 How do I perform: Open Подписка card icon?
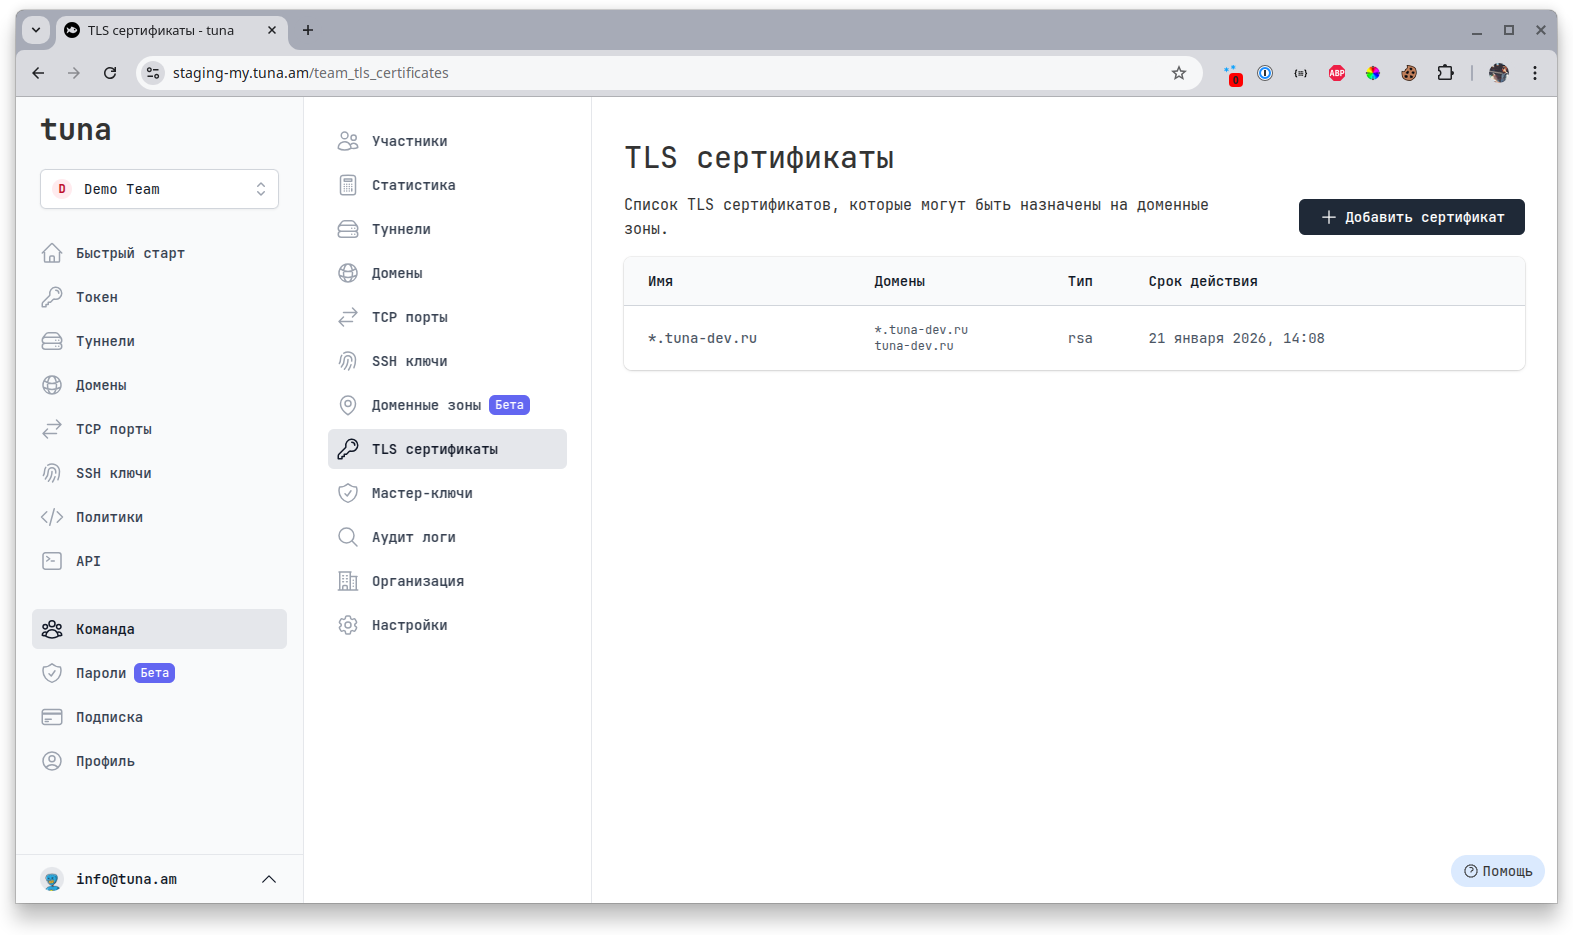52,717
